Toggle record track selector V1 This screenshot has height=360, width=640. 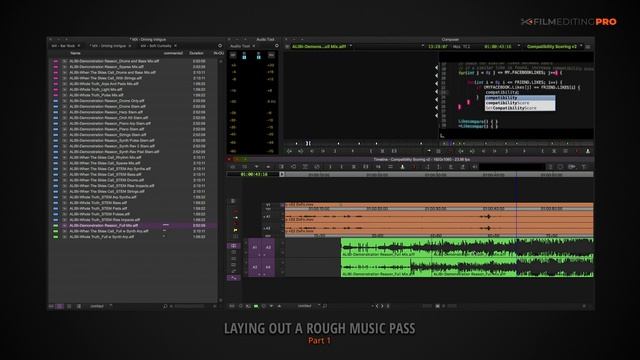268,205
